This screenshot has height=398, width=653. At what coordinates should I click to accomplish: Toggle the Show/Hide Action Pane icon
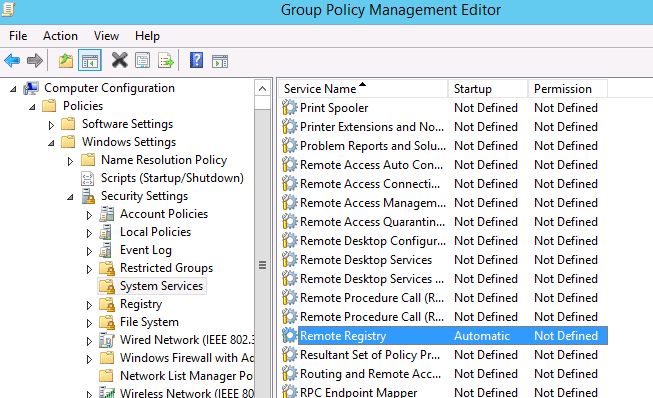tap(220, 62)
